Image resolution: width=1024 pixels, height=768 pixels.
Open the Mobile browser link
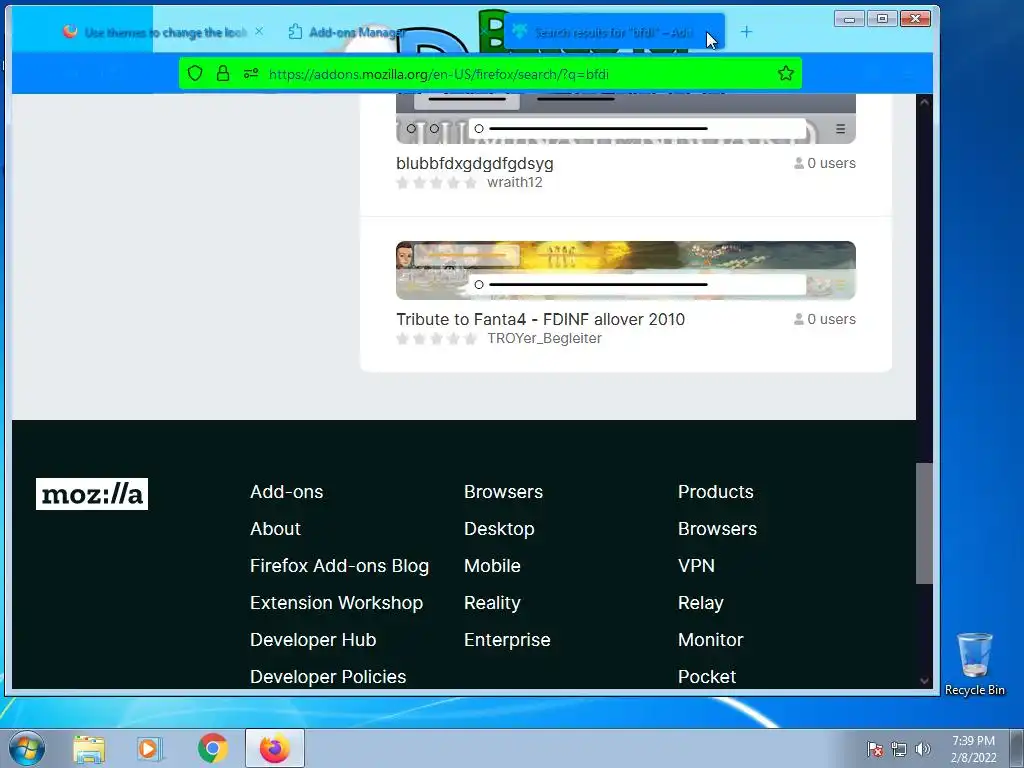tap(492, 566)
